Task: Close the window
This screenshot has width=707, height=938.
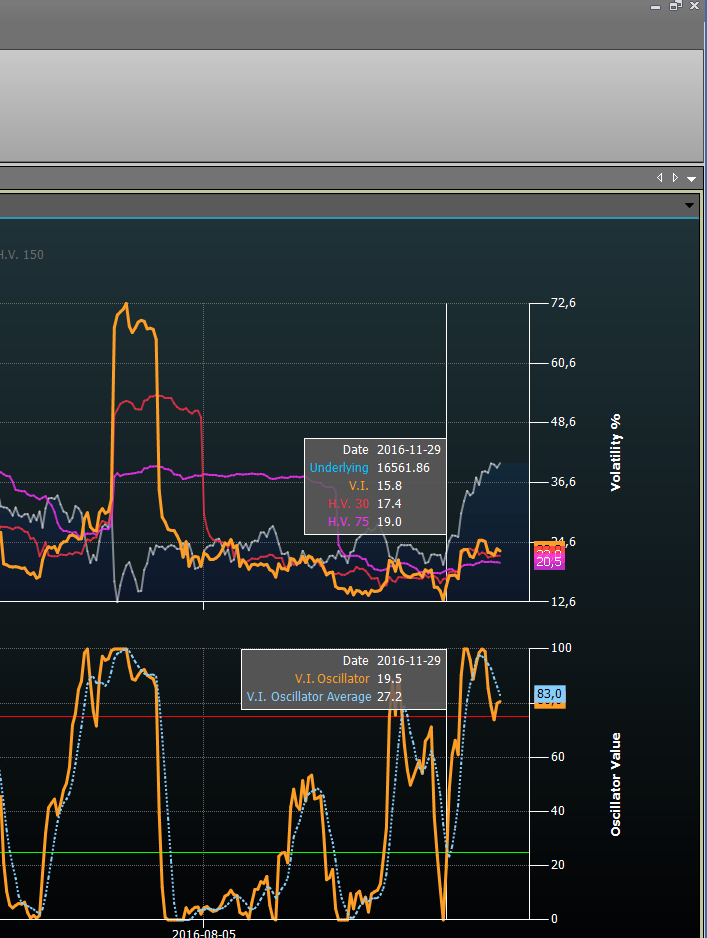Action: tap(694, 6)
